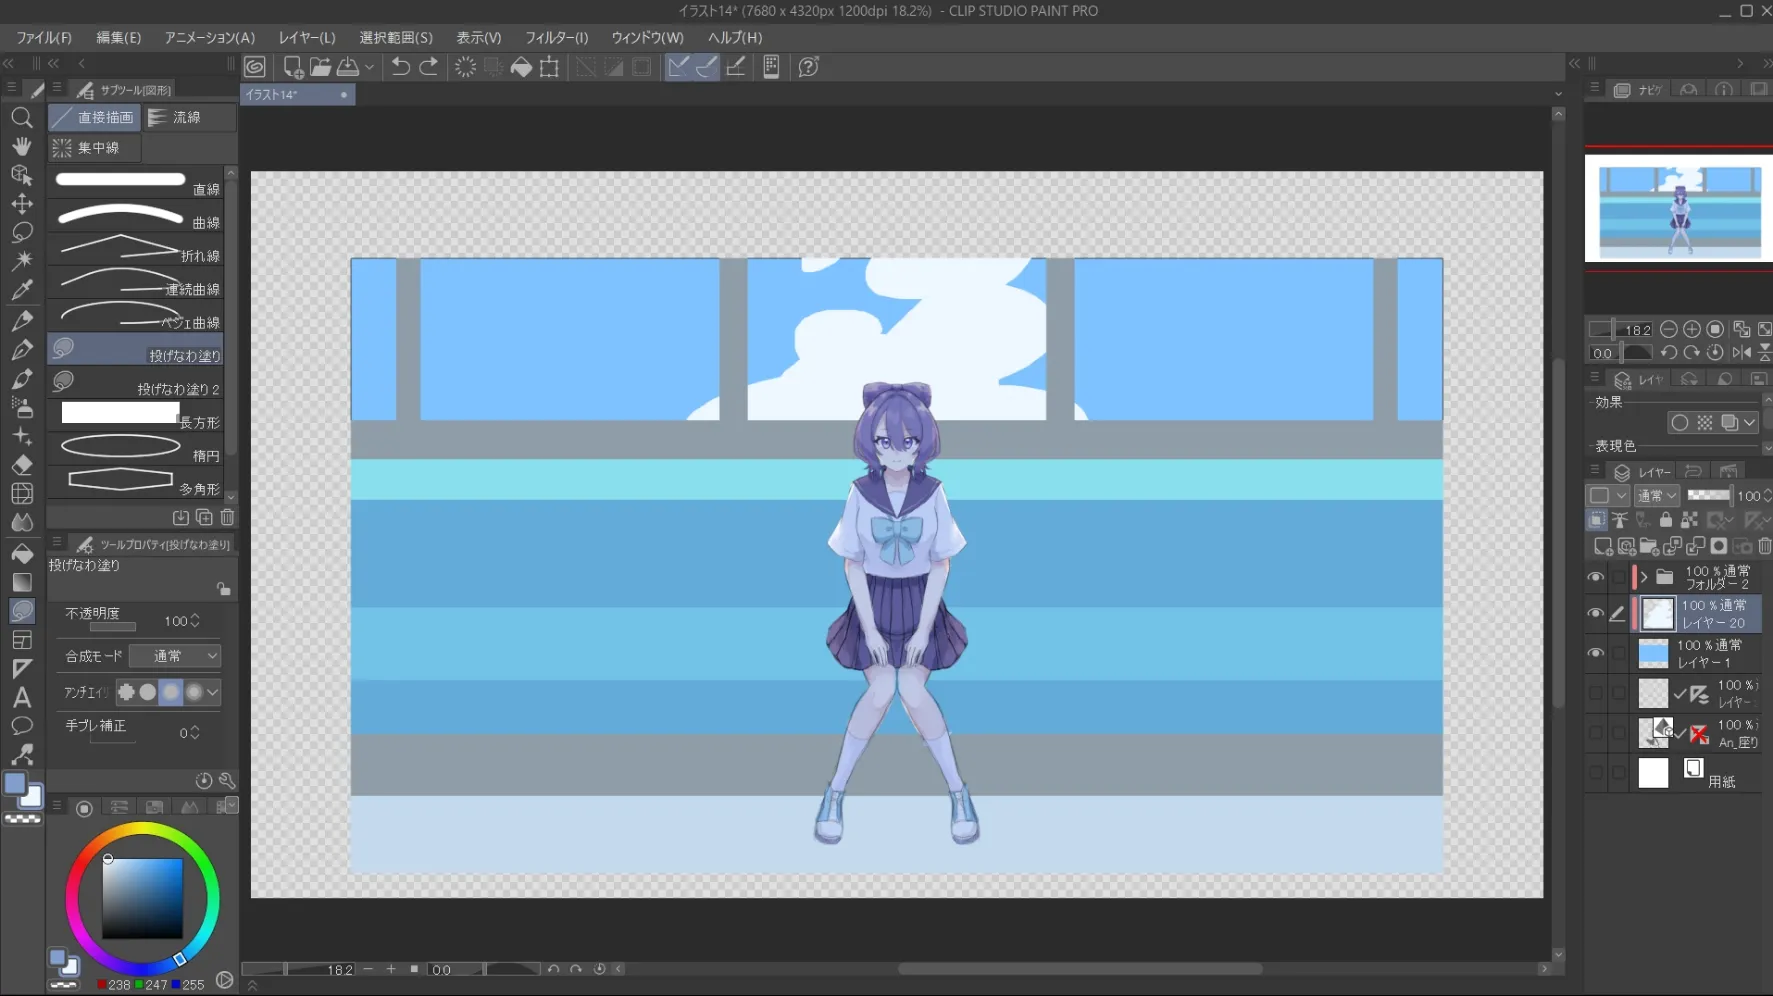Click the flip horizontal icon in Navigator
The width and height of the screenshot is (1773, 996).
click(x=1741, y=353)
